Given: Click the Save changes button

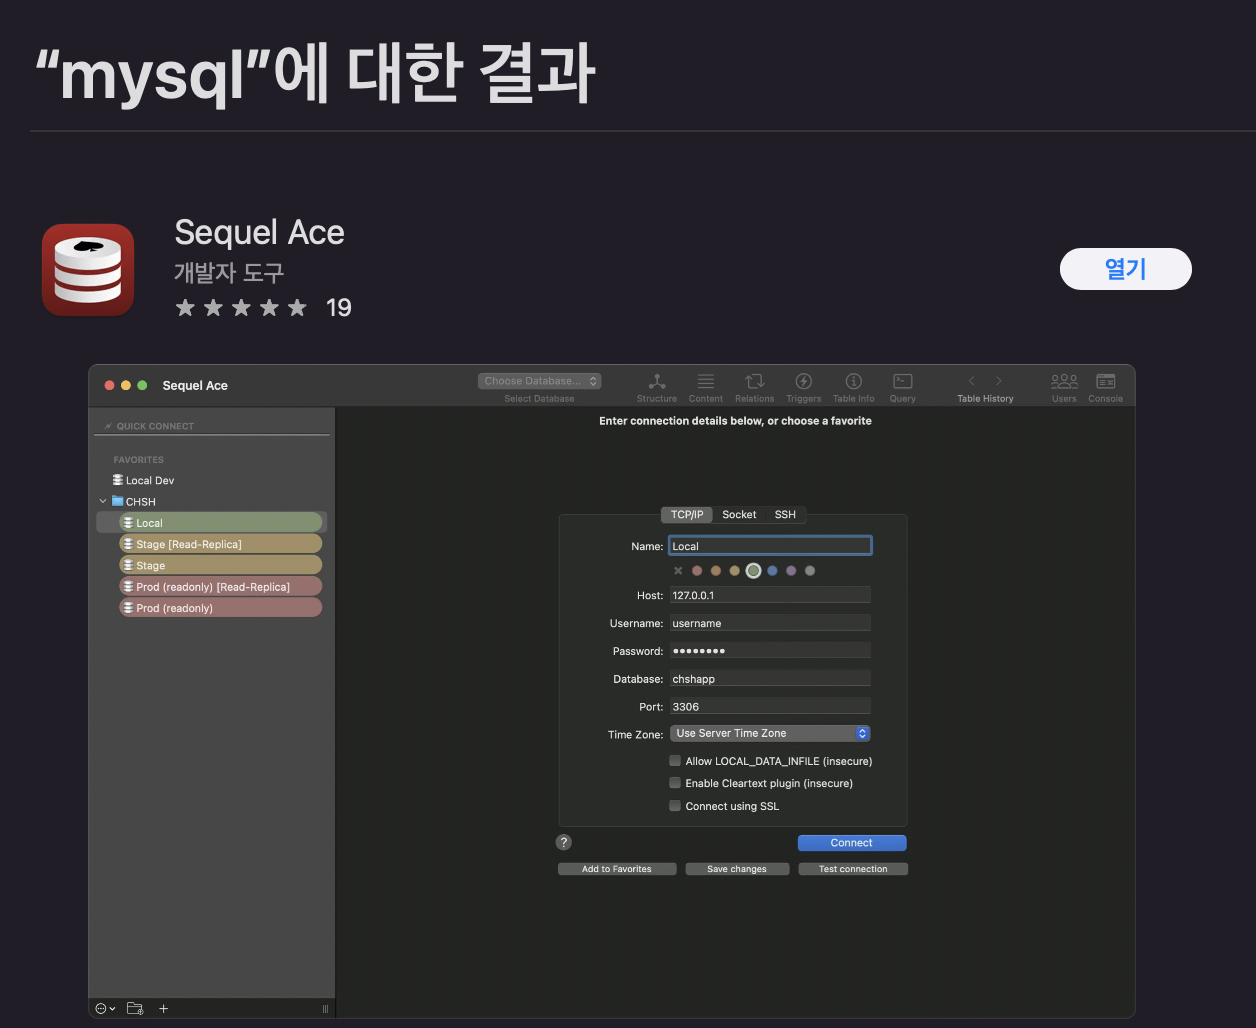Looking at the screenshot, I should pos(737,869).
